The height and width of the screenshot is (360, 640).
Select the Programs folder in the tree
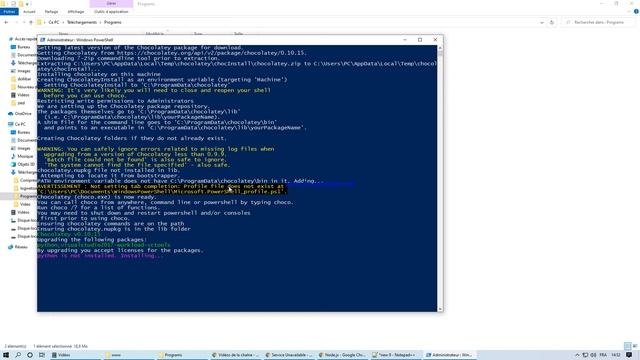click(27, 196)
